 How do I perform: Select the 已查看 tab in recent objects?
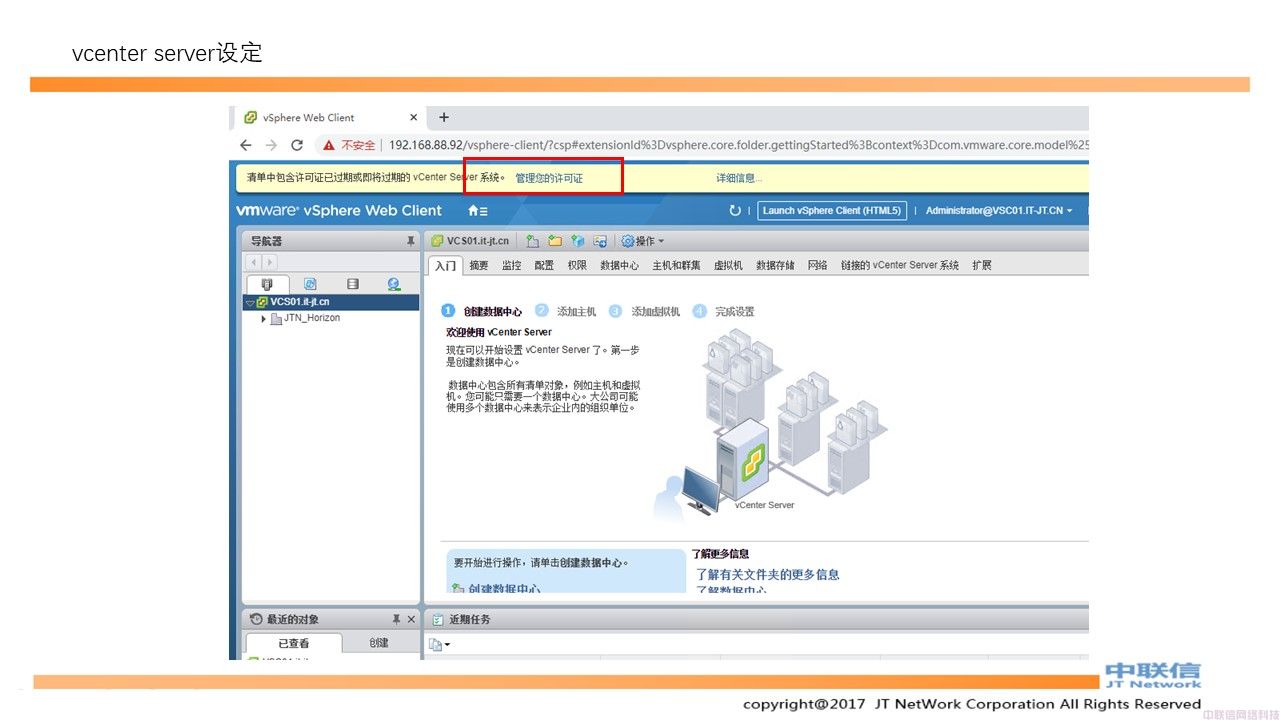click(293, 643)
